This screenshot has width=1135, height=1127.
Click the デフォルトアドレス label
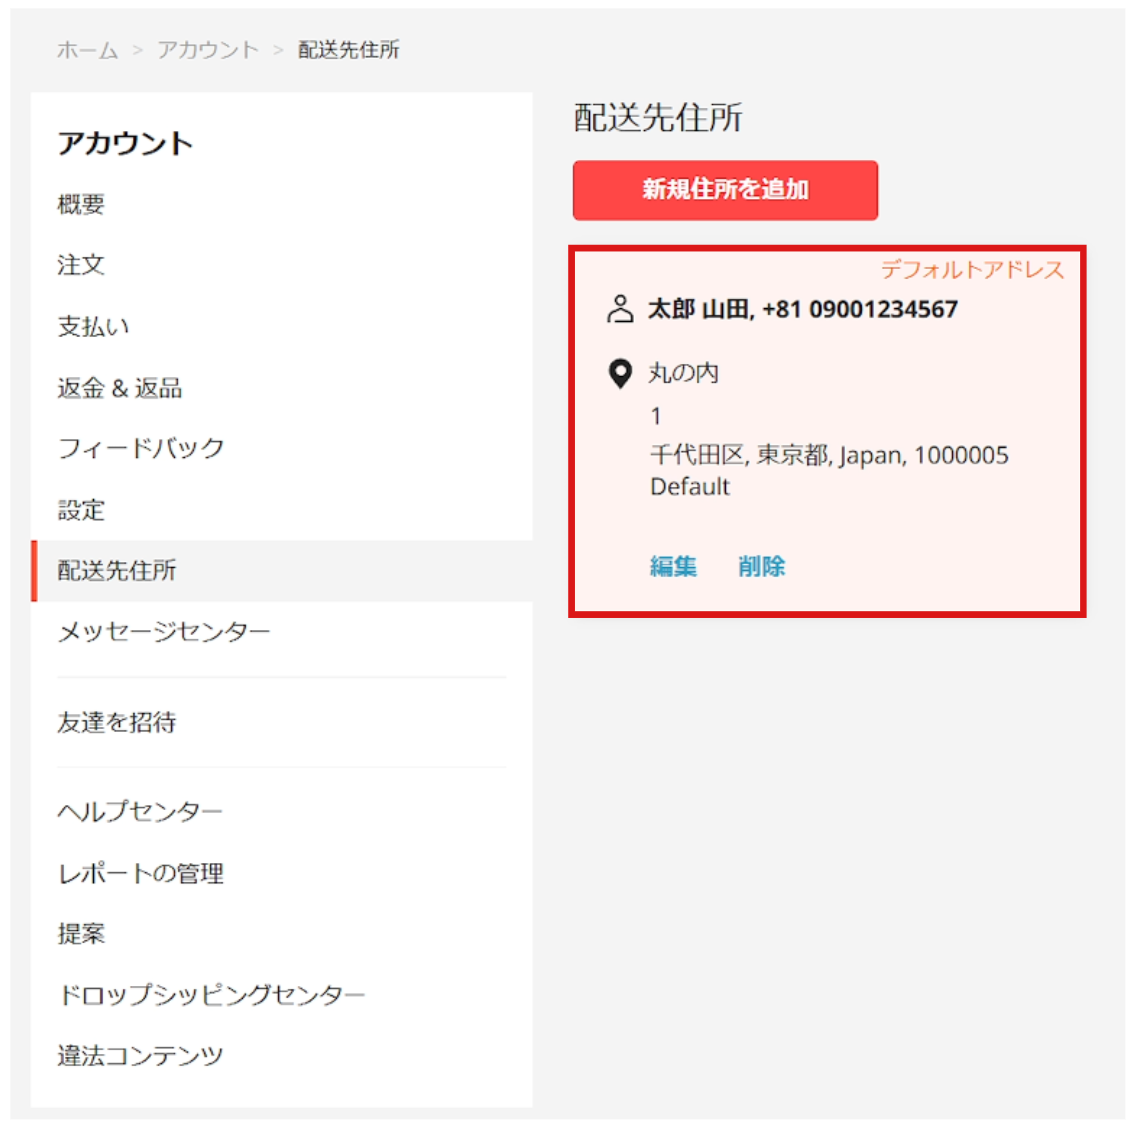tap(972, 270)
